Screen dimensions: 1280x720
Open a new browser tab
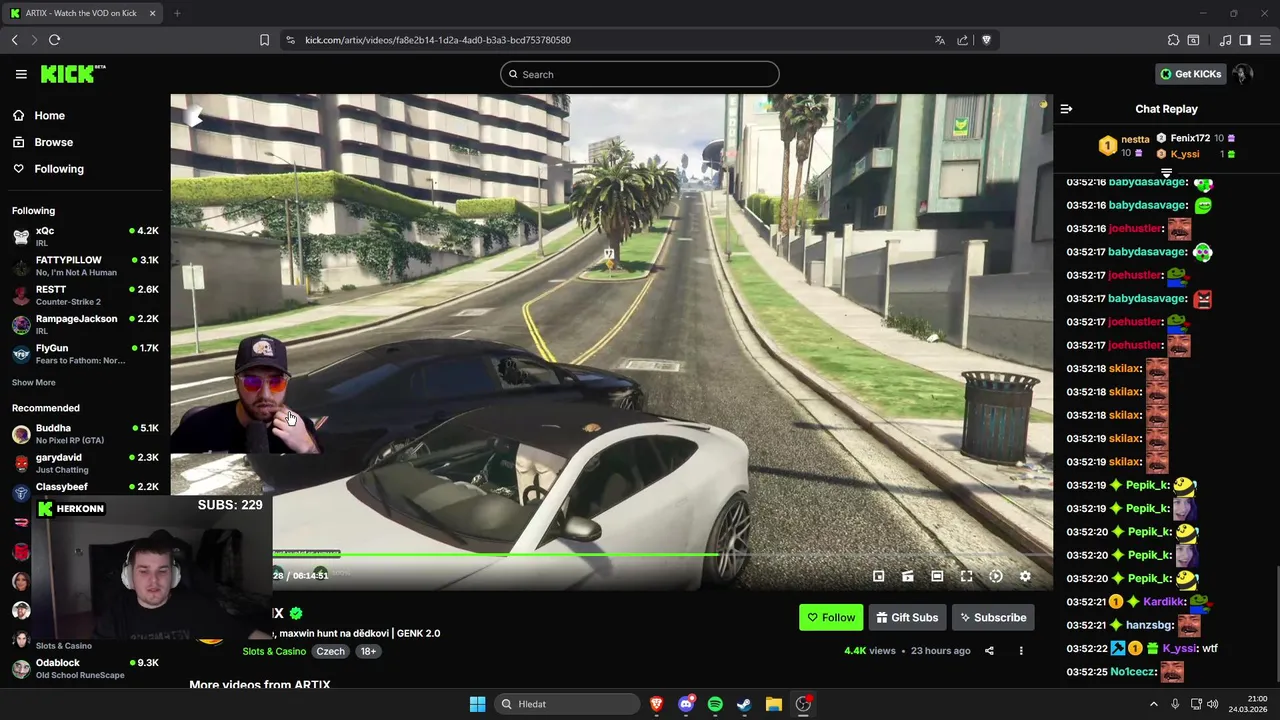pyautogui.click(x=177, y=13)
